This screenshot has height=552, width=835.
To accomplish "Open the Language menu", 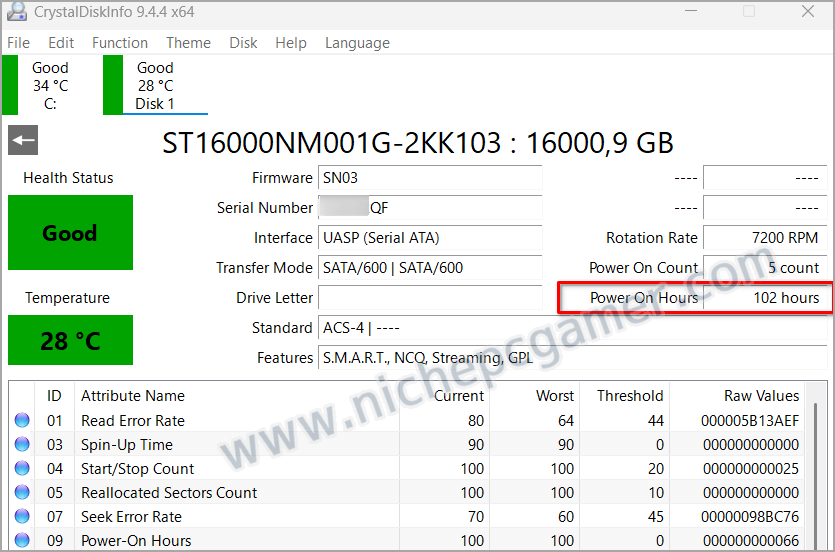I will (357, 43).
